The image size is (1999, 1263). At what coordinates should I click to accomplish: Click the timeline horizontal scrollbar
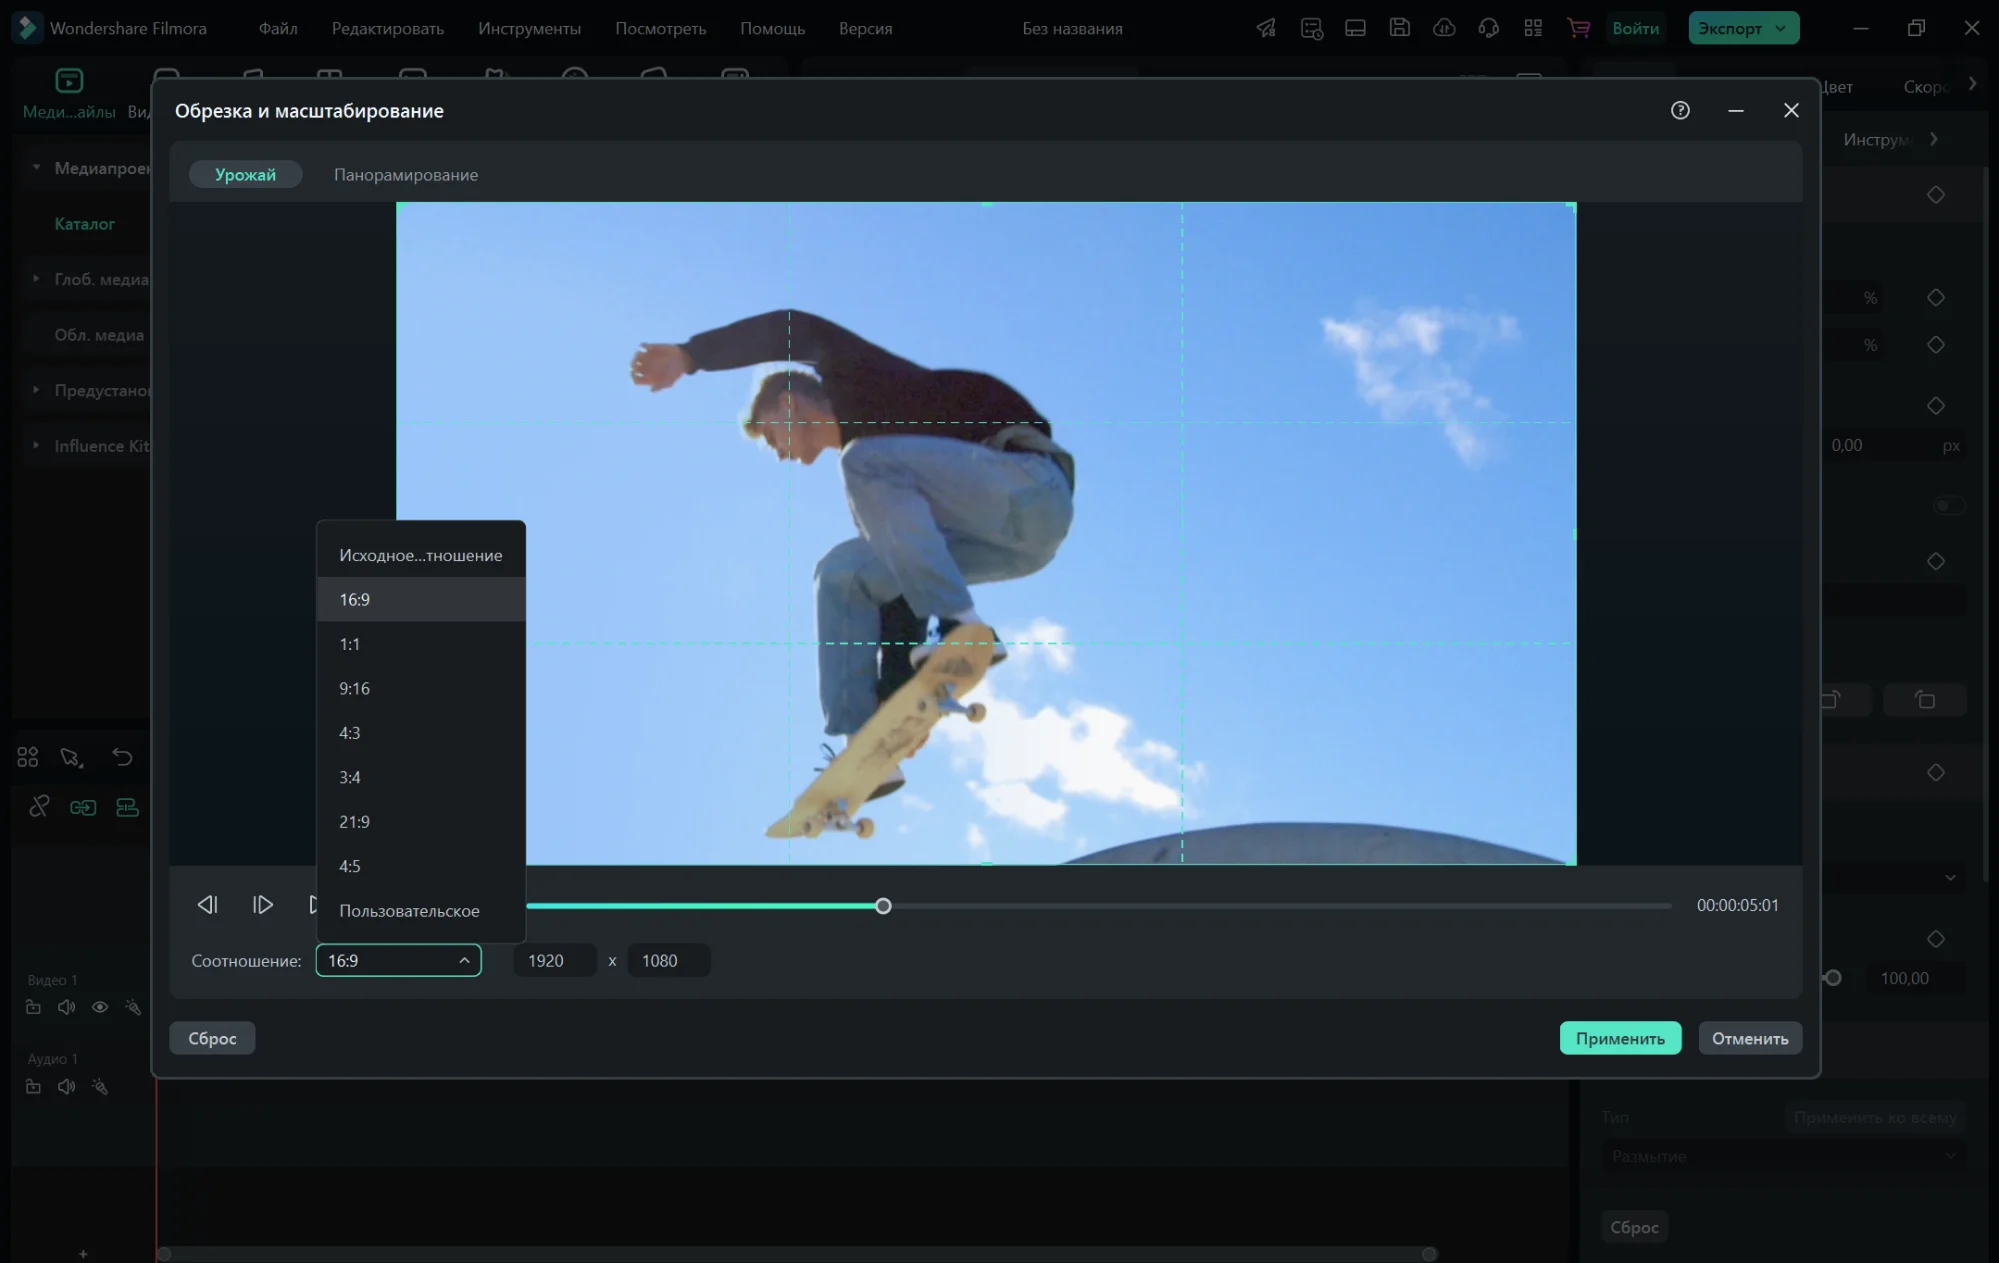tap(797, 1254)
